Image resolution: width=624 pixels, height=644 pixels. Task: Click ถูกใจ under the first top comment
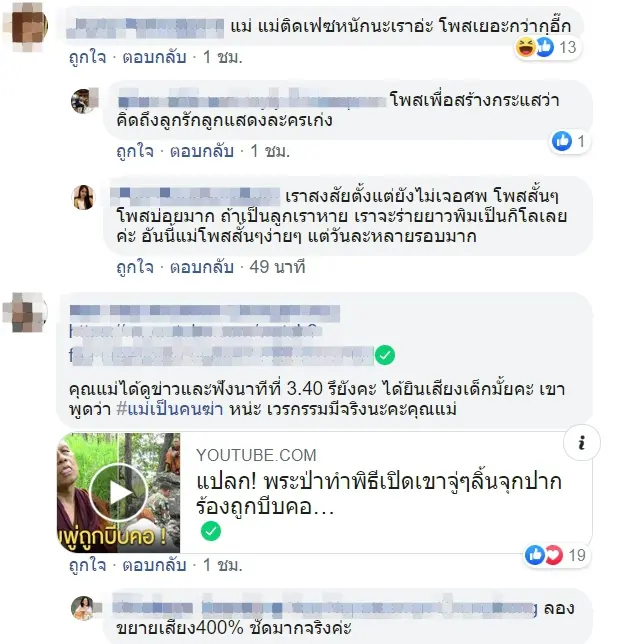87,57
